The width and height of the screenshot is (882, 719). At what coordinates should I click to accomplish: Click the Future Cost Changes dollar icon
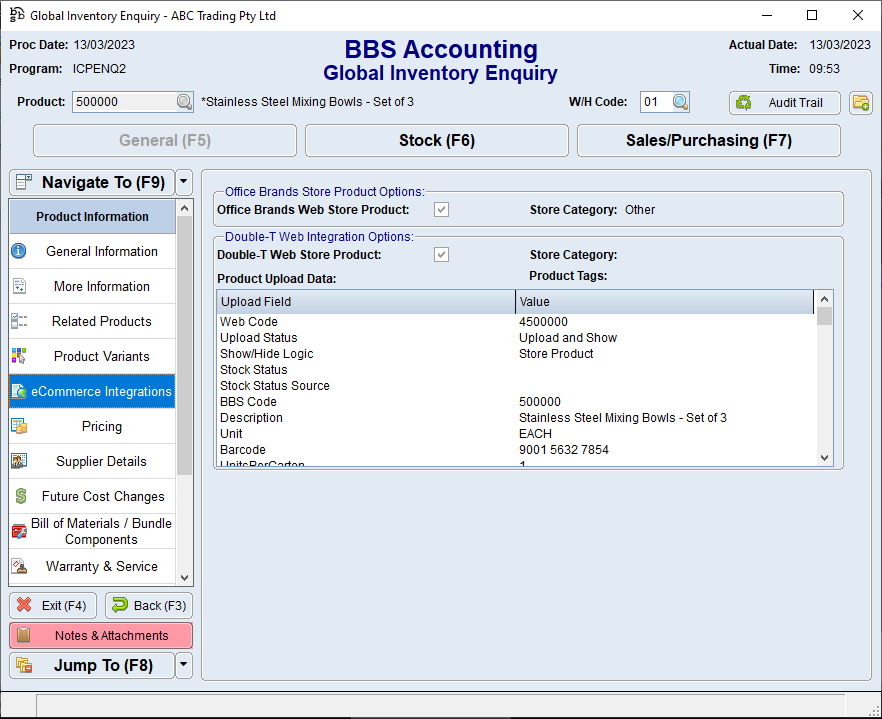(x=19, y=496)
